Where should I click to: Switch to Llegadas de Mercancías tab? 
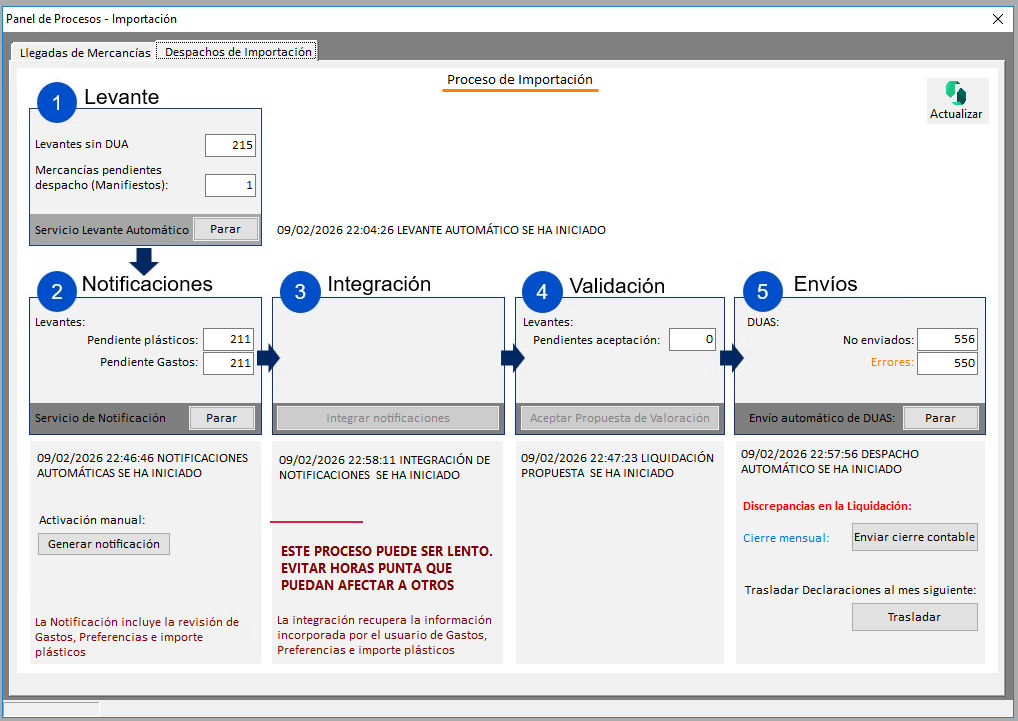coord(85,52)
